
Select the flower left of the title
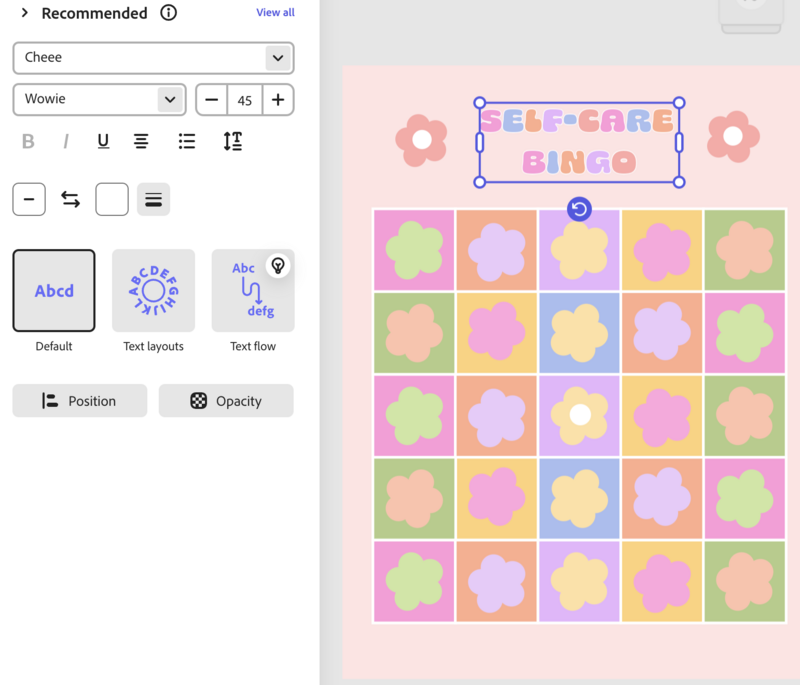421,140
